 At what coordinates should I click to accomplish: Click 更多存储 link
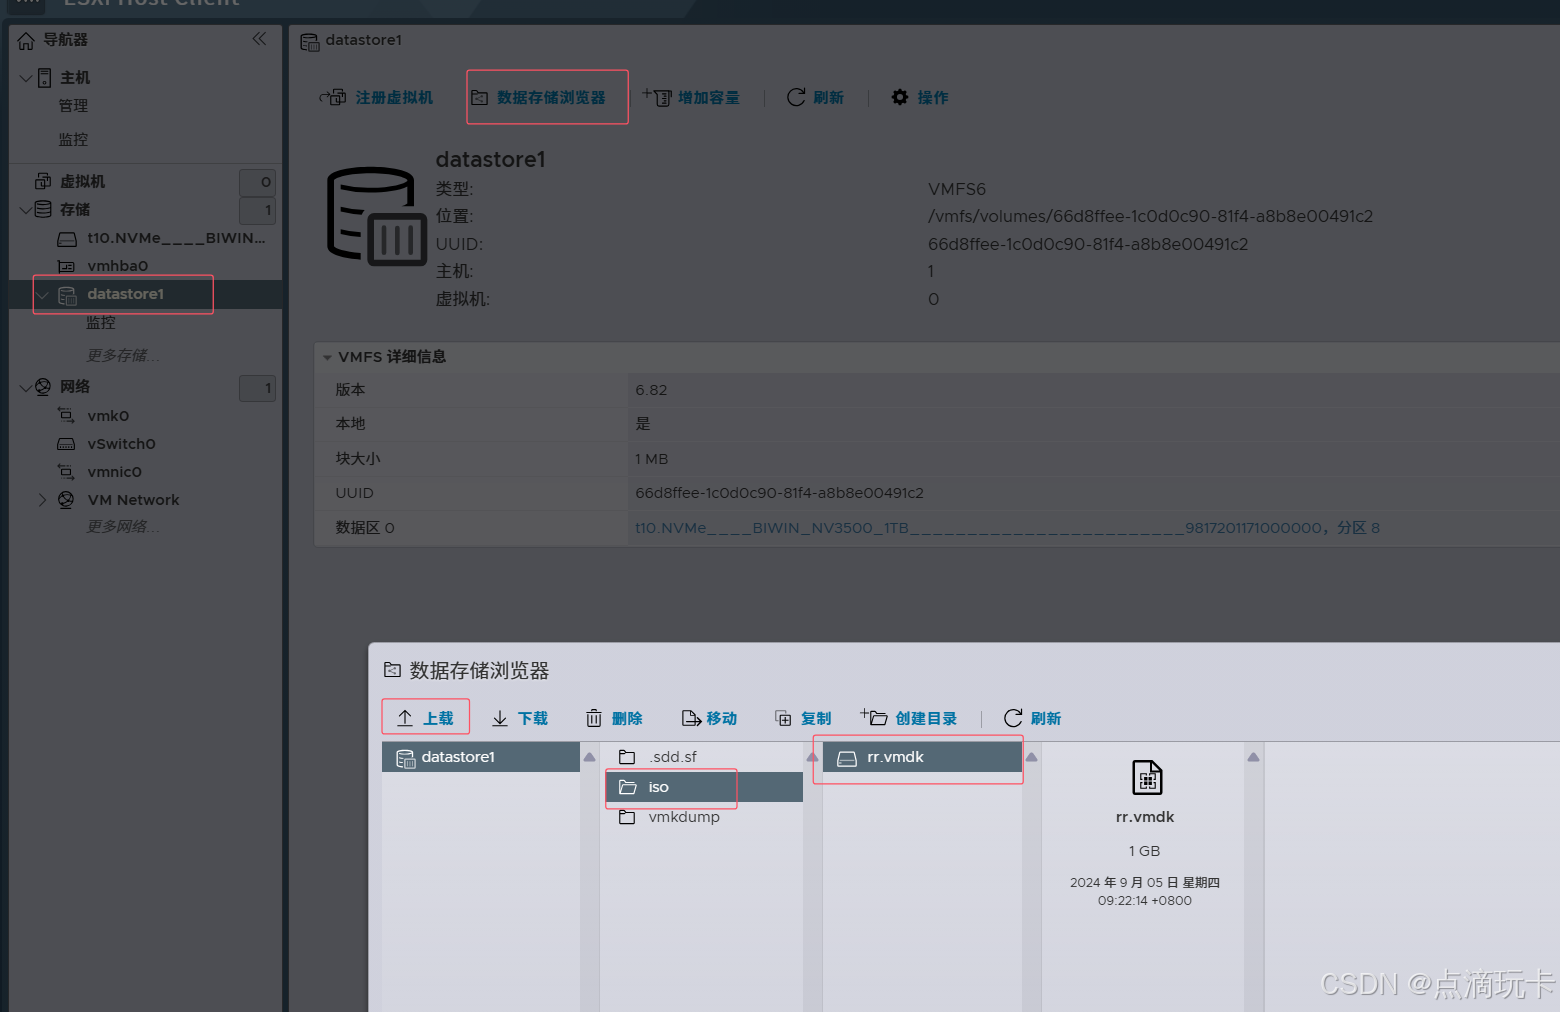tap(122, 355)
